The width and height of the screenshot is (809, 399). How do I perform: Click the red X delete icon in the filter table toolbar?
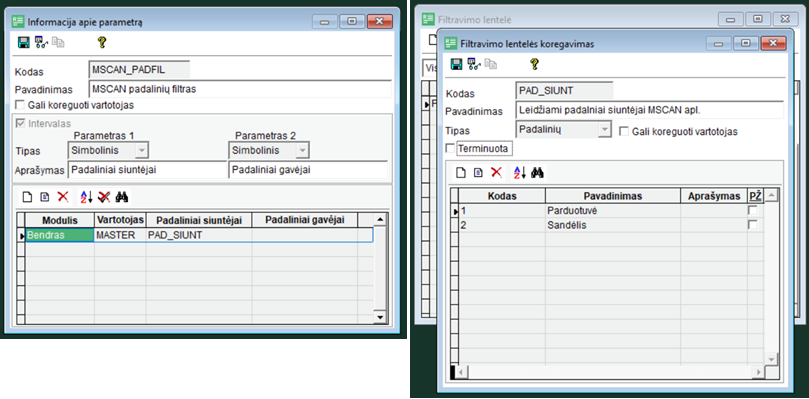pos(496,172)
